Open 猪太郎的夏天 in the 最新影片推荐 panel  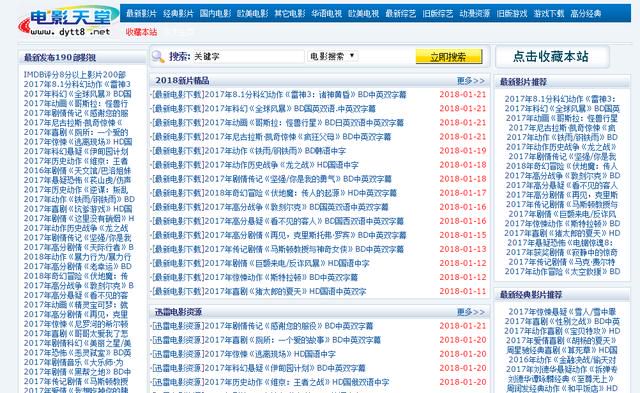click(x=562, y=233)
